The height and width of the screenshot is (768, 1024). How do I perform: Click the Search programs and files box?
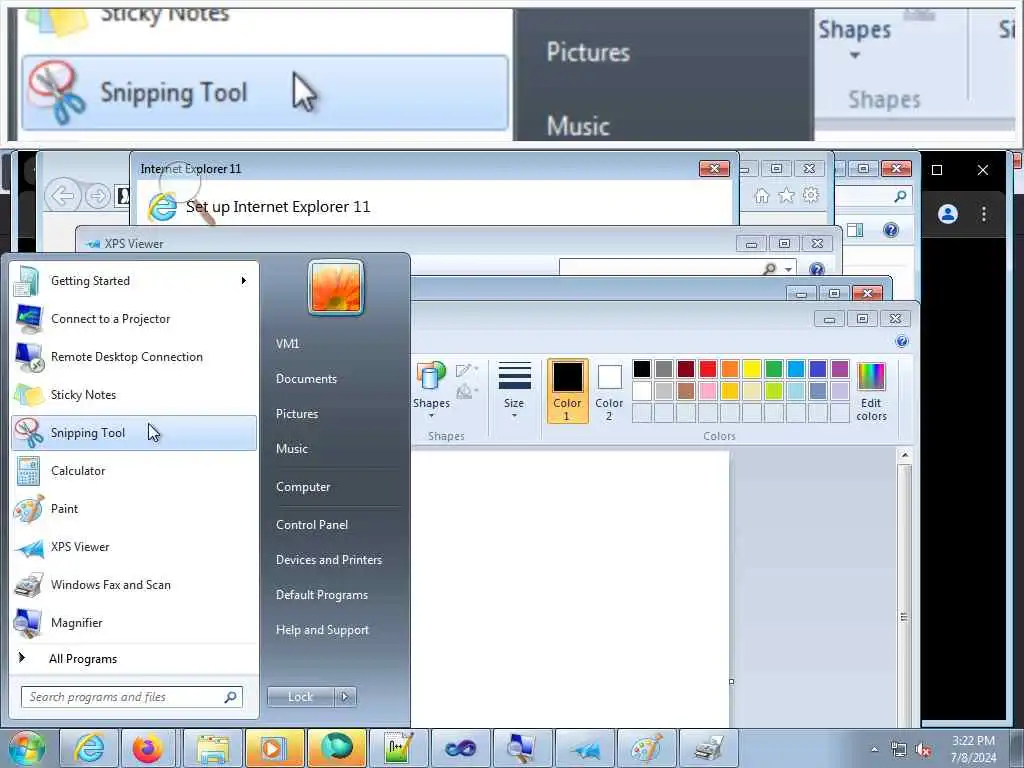[131, 697]
